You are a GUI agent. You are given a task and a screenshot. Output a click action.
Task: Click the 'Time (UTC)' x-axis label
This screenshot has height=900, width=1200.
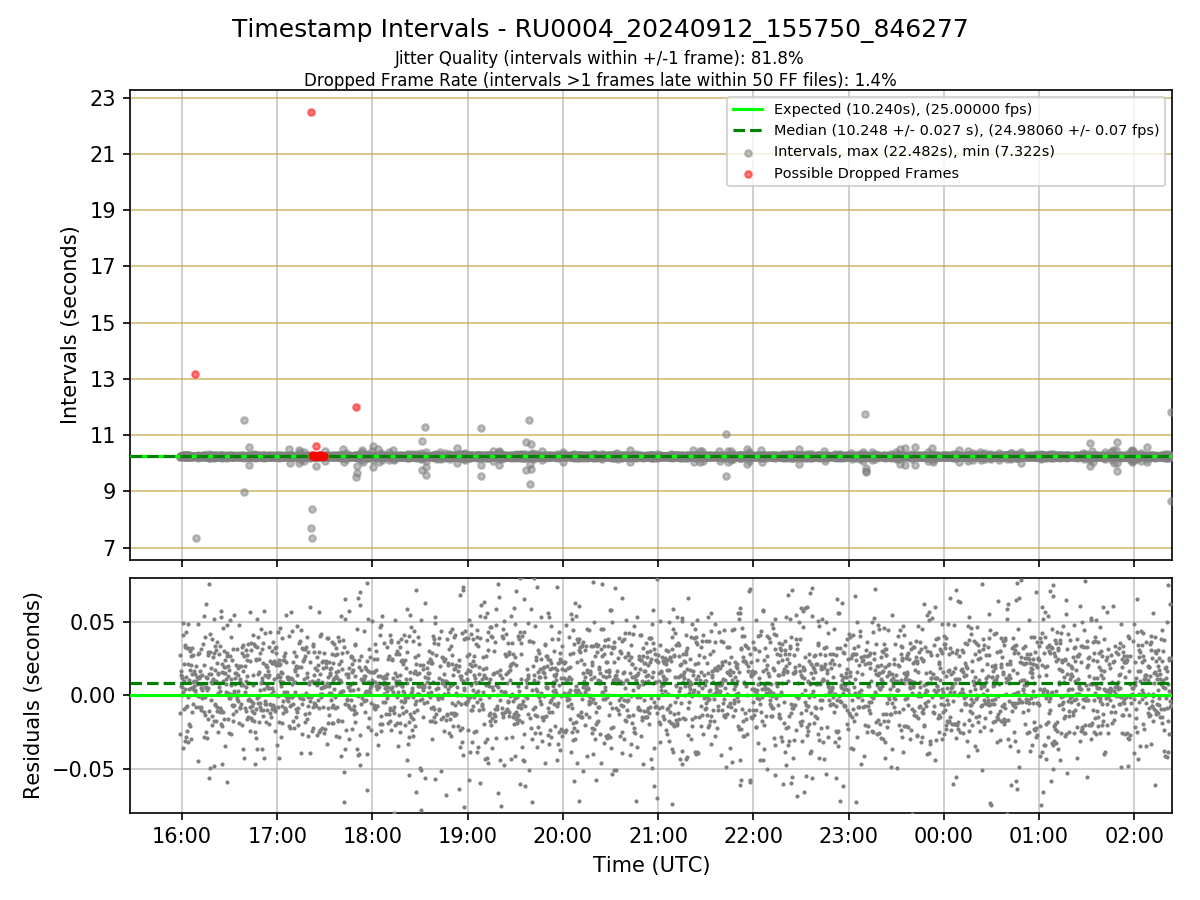pyautogui.click(x=651, y=865)
